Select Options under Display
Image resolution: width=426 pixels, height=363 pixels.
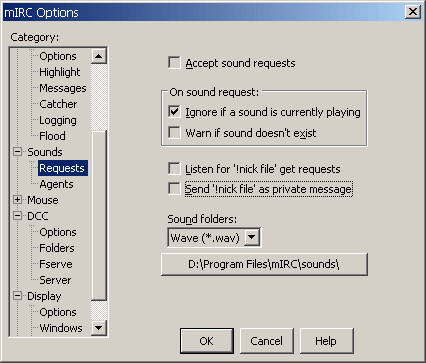tap(58, 312)
